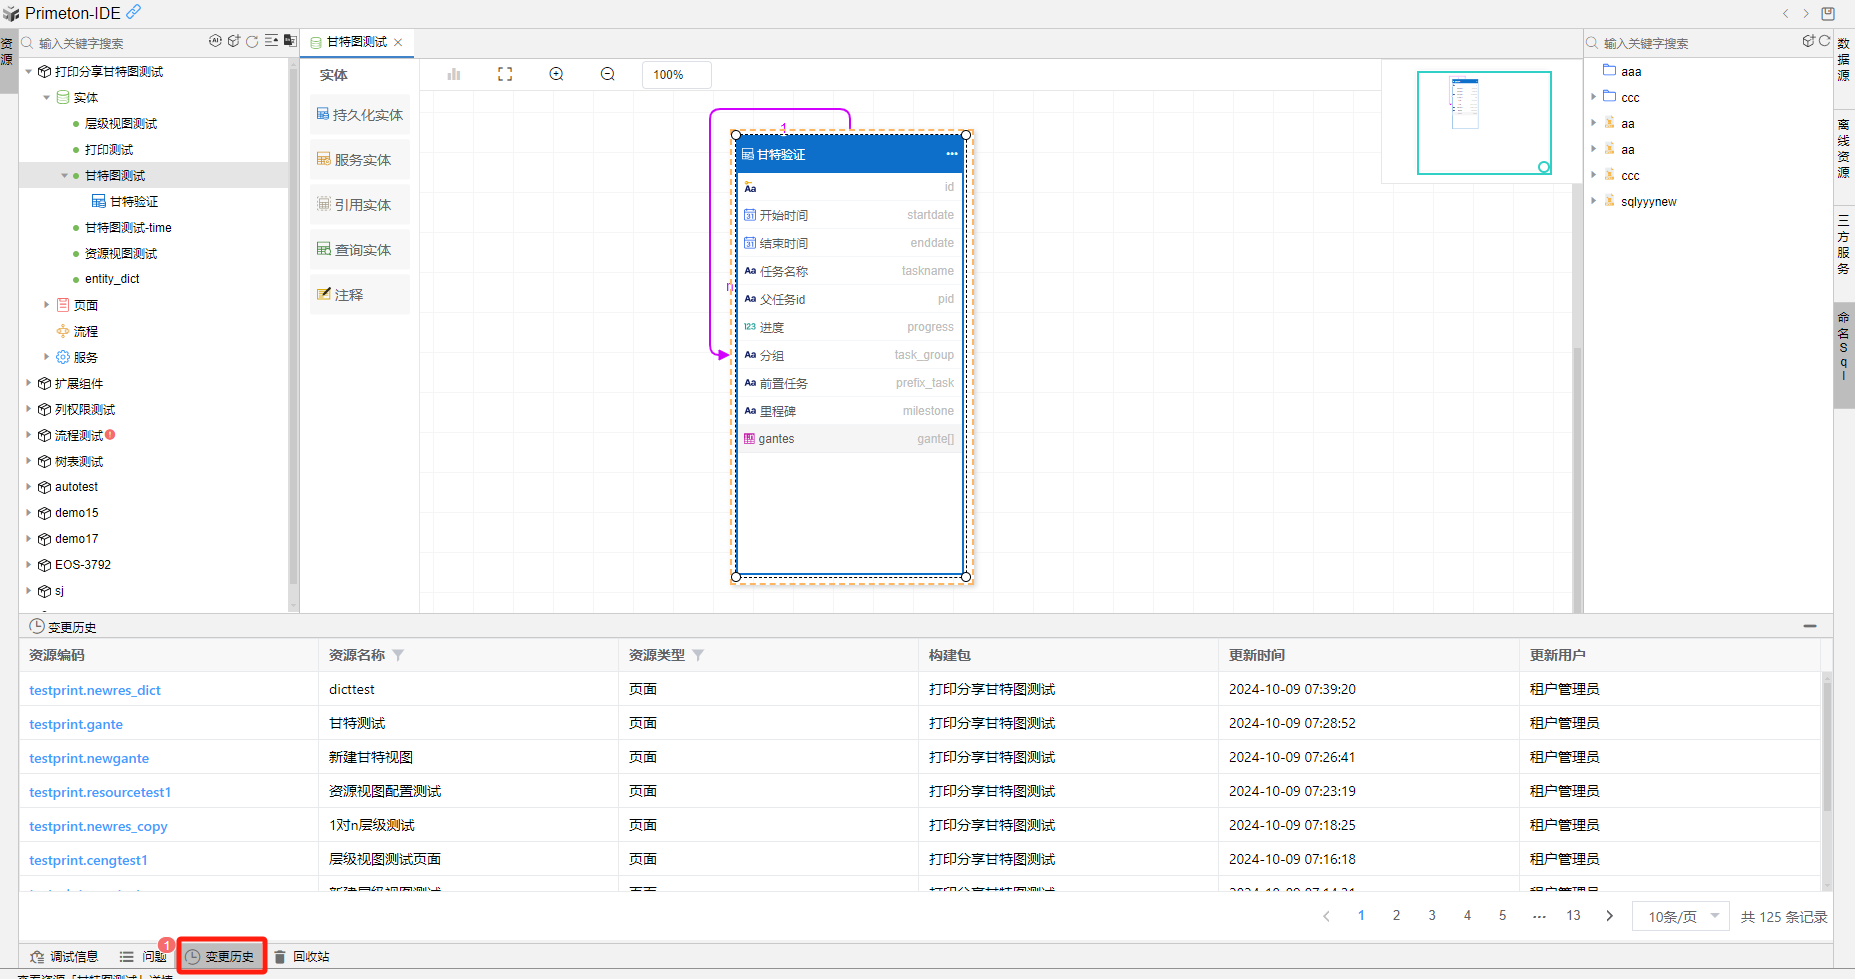Minimize the 变更历史 panel
Viewport: 1855px width, 979px height.
point(1809,626)
